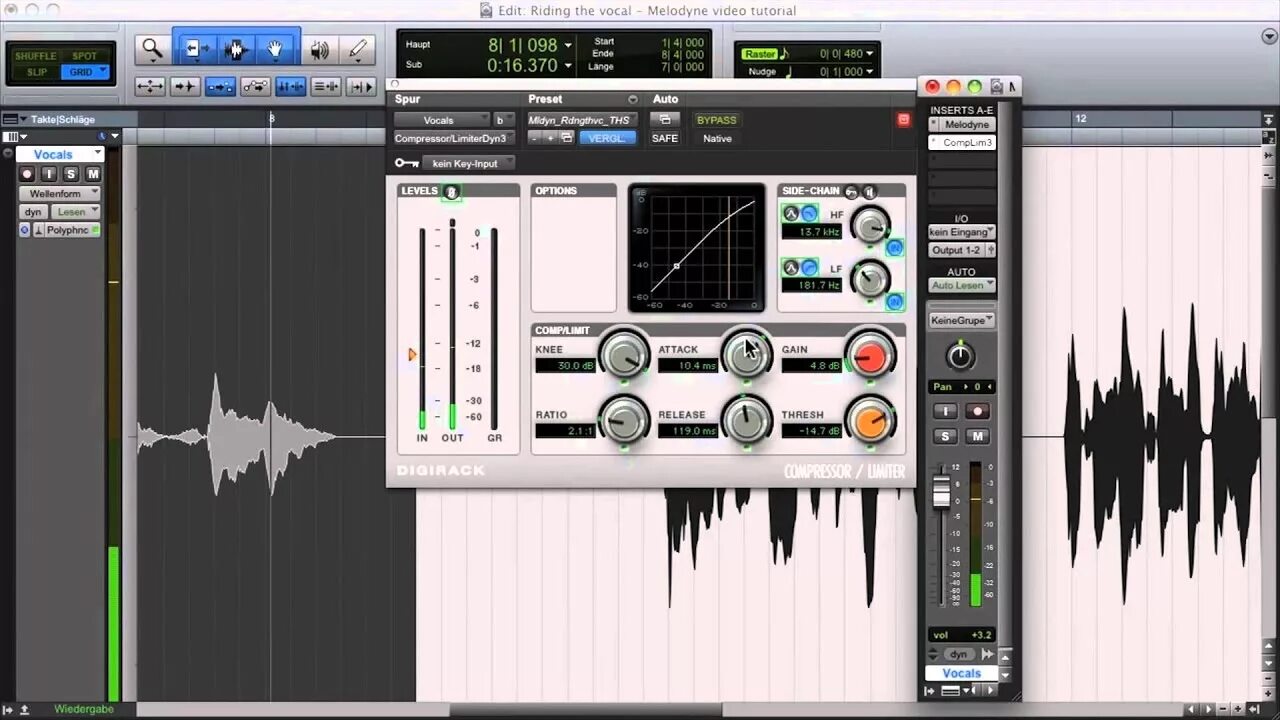Click the orange THRESH knob
Screen dimensions: 1280x720
[869, 421]
